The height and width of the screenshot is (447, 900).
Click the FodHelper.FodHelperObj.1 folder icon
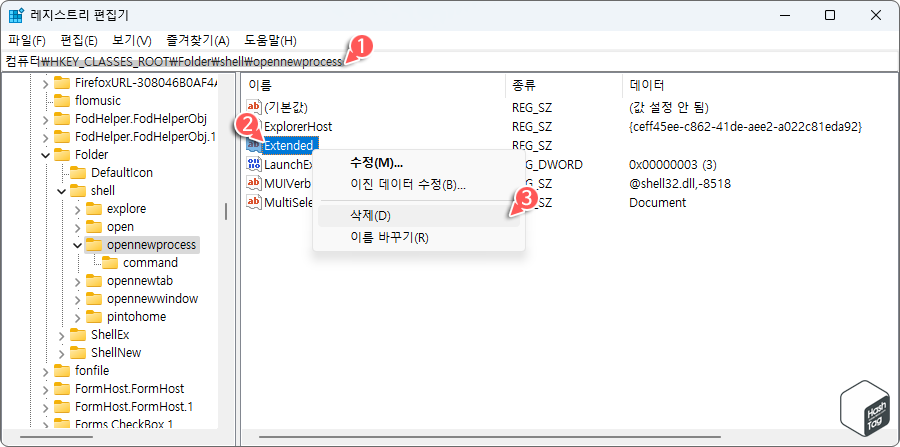(x=62, y=137)
